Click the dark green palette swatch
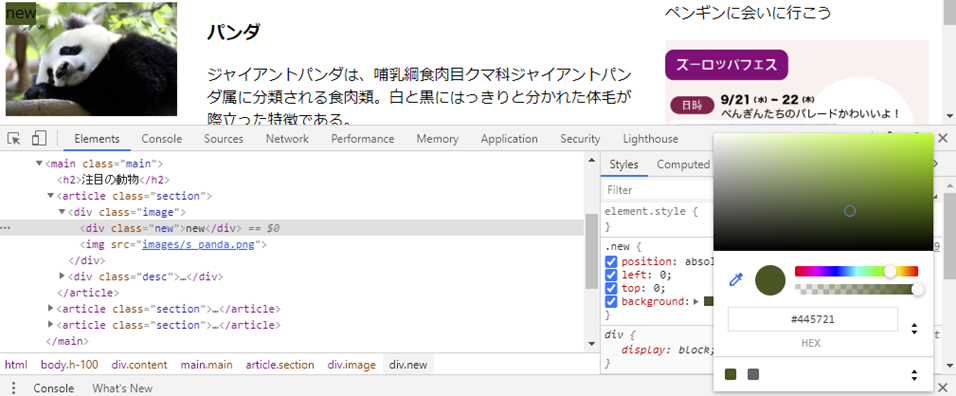The height and width of the screenshot is (396, 956). click(x=730, y=374)
